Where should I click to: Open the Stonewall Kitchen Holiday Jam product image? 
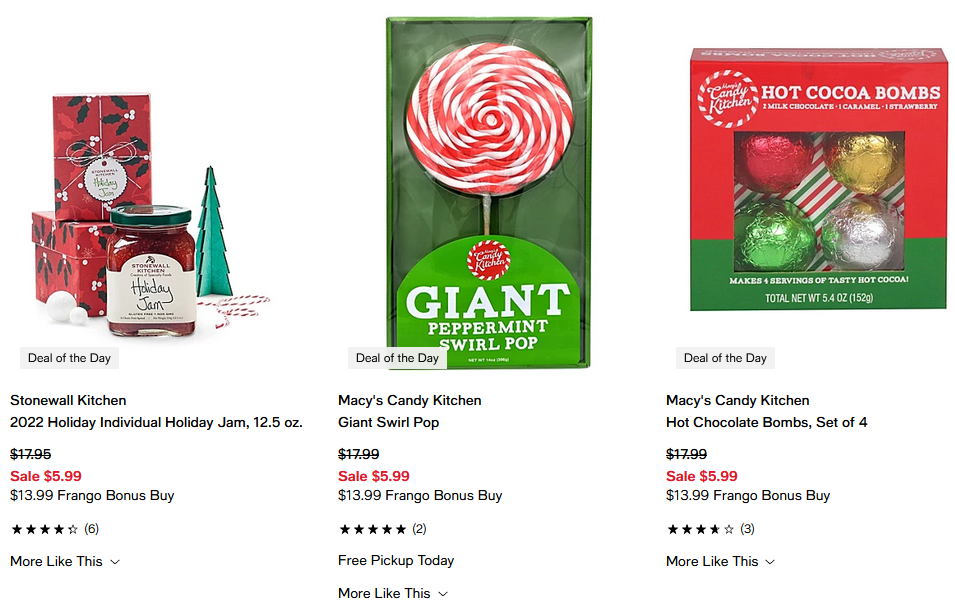(x=150, y=215)
